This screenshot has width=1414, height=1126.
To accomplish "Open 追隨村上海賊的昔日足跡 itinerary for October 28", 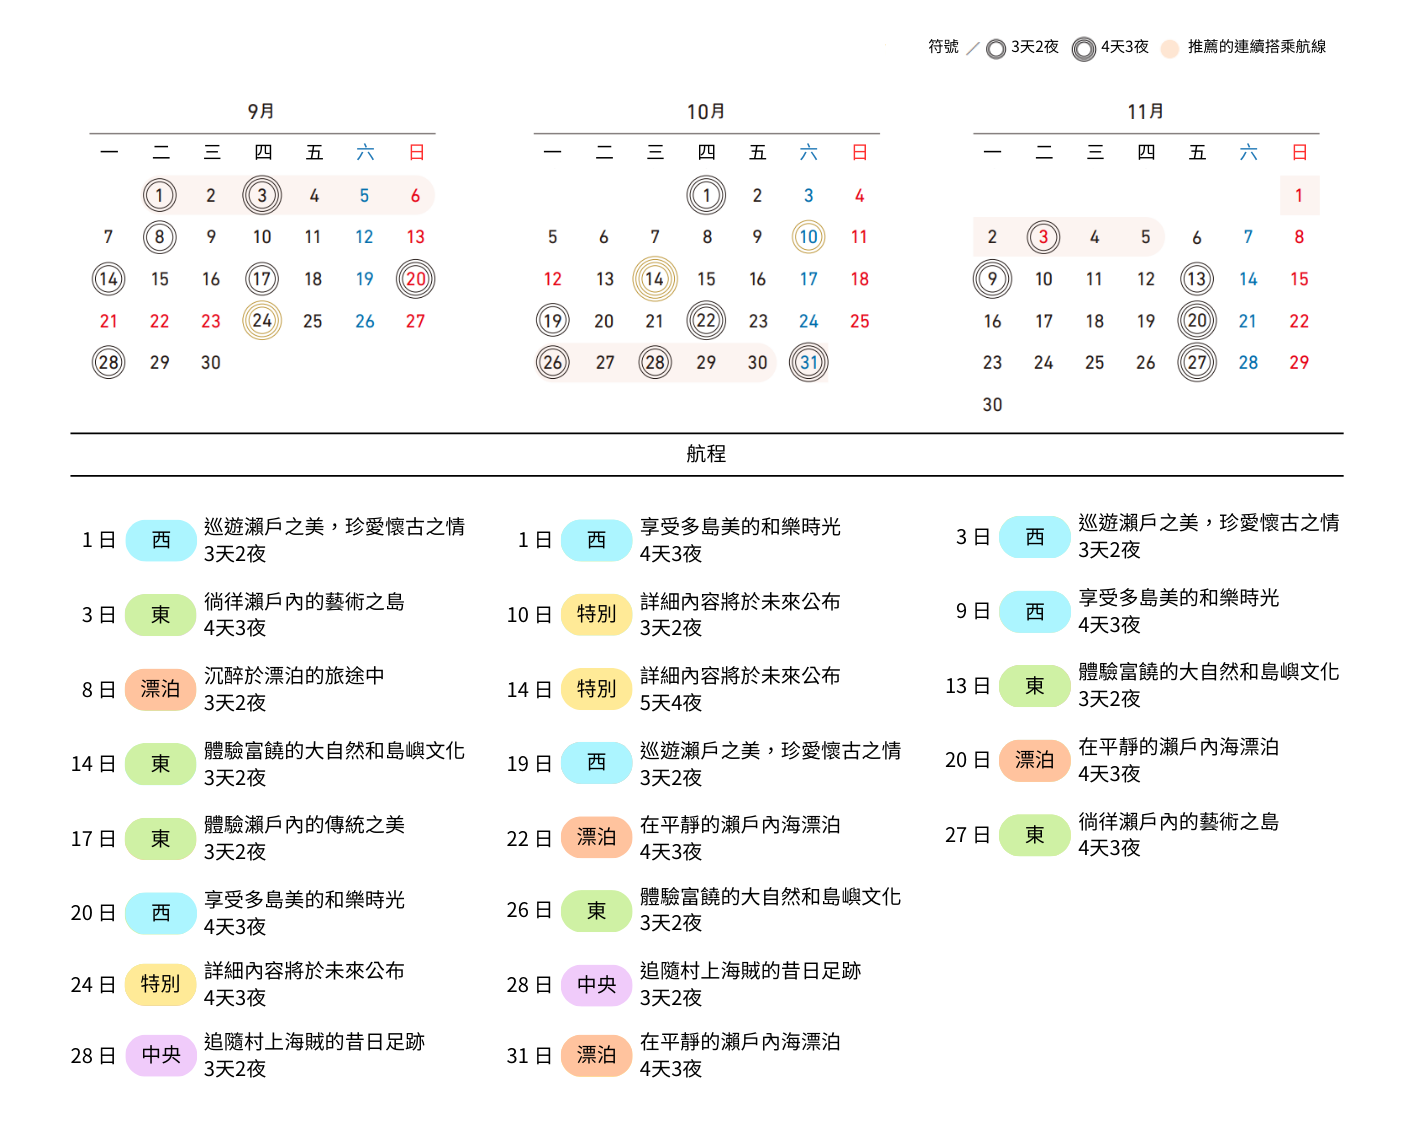I will pos(750,971).
